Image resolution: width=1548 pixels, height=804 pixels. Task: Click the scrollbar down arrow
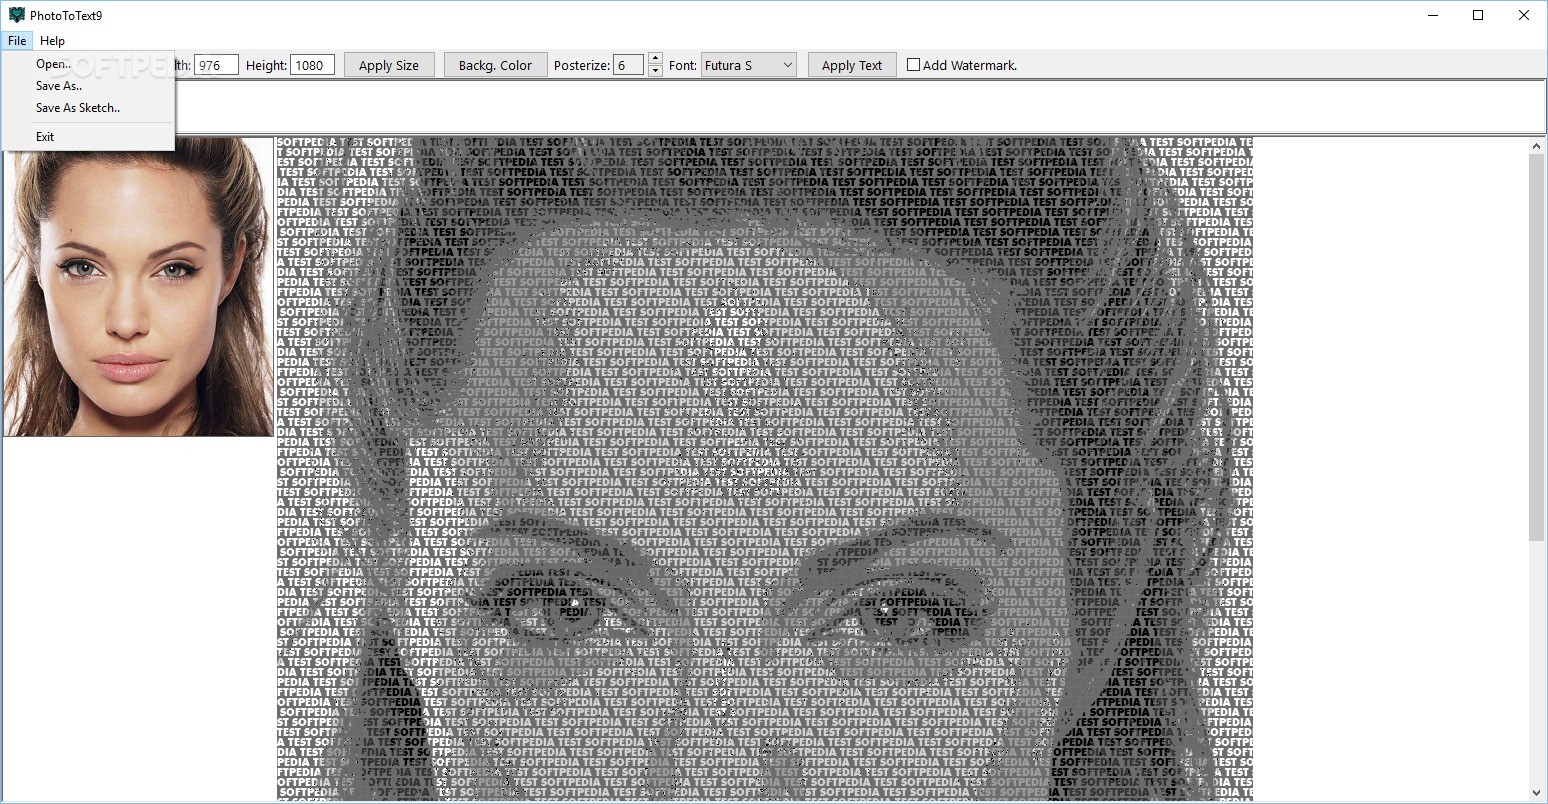tap(1537, 793)
